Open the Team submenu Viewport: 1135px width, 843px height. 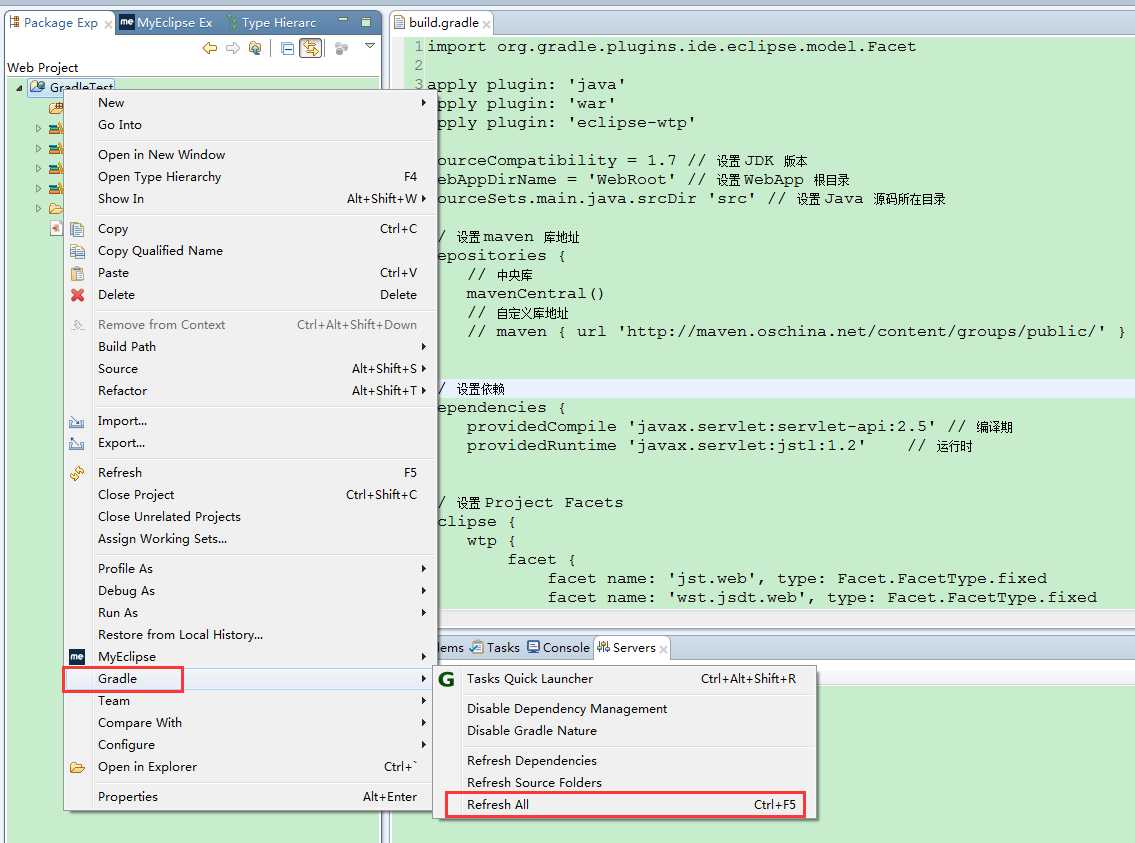pos(250,700)
